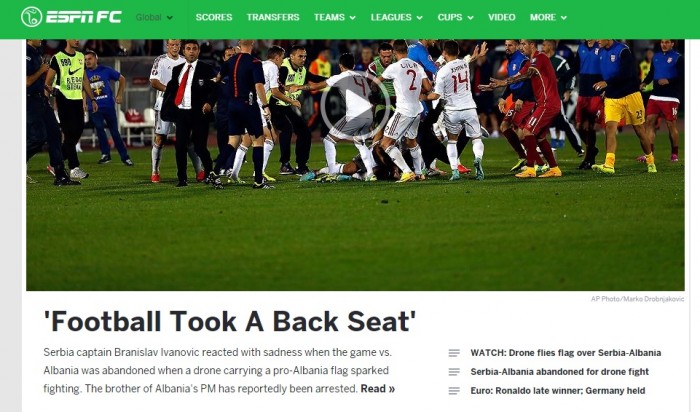
Task: Click list icon beside WATCH: Drone flies flag
Action: click(x=454, y=353)
